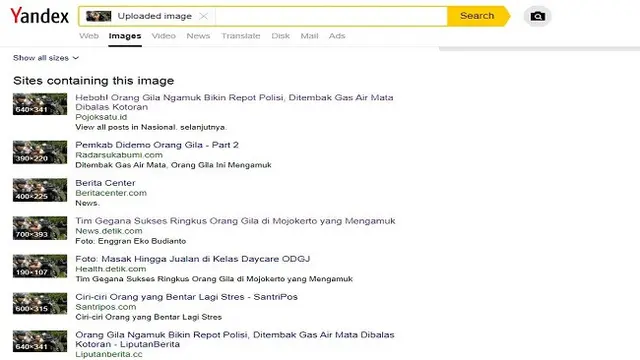Image resolution: width=640 pixels, height=360 pixels.
Task: Click the 600×315 thumbnail for Santripos
Action: coord(40,303)
